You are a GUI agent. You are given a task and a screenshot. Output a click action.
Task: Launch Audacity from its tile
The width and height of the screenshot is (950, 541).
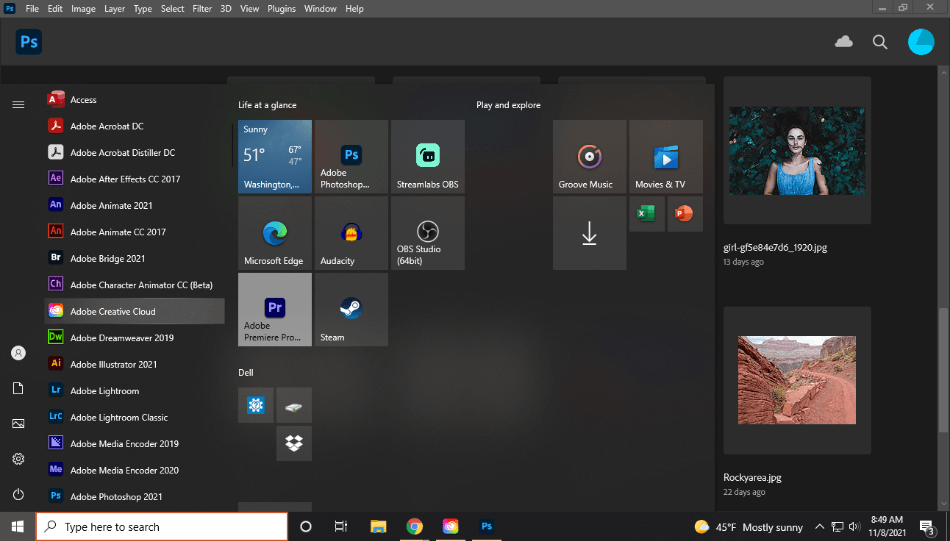coord(351,233)
